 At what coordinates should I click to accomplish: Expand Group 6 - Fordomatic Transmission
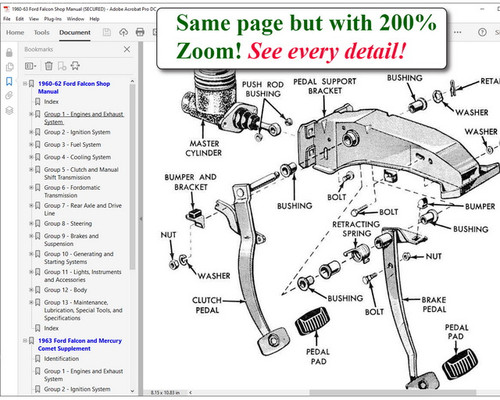[31, 187]
